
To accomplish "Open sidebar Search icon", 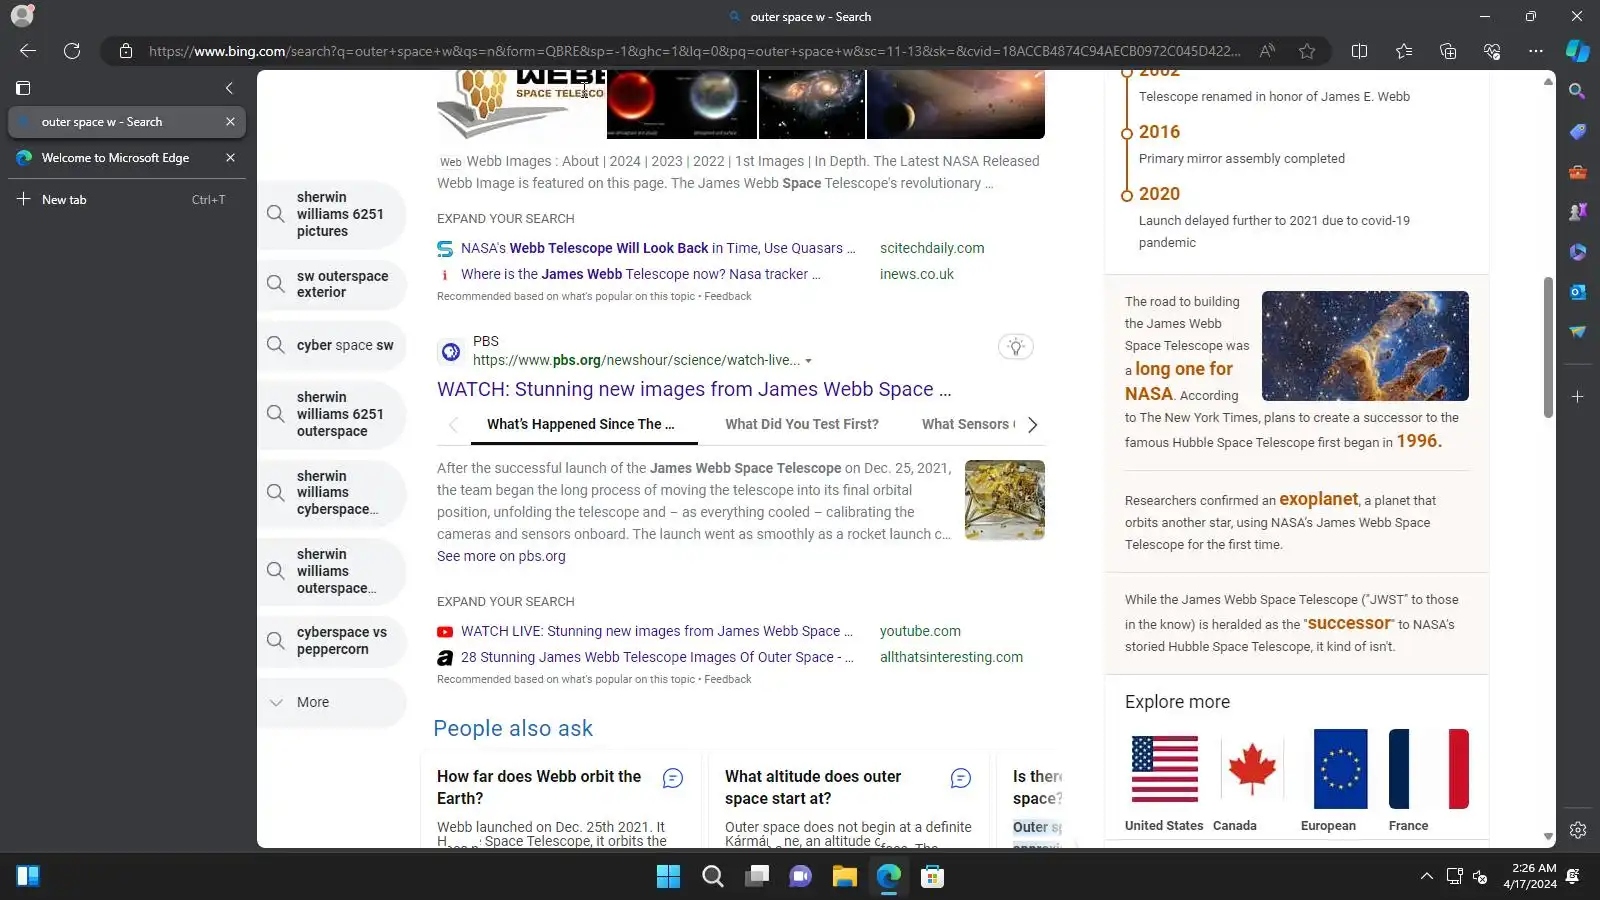I will 1578,92.
